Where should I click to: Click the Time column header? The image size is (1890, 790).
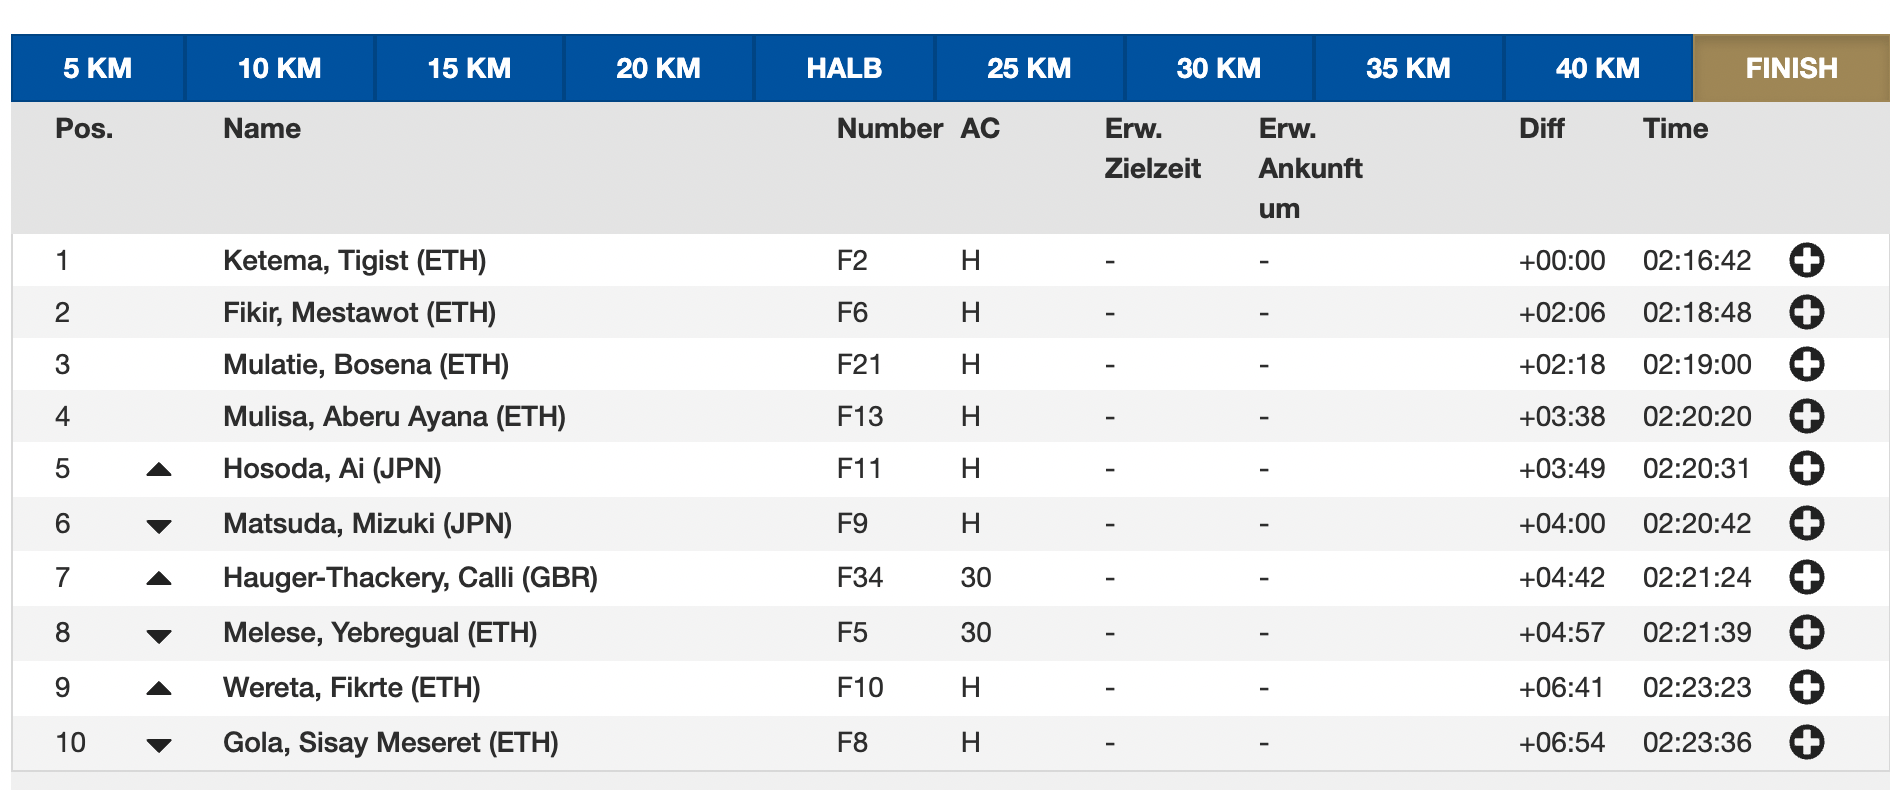pos(1675,129)
